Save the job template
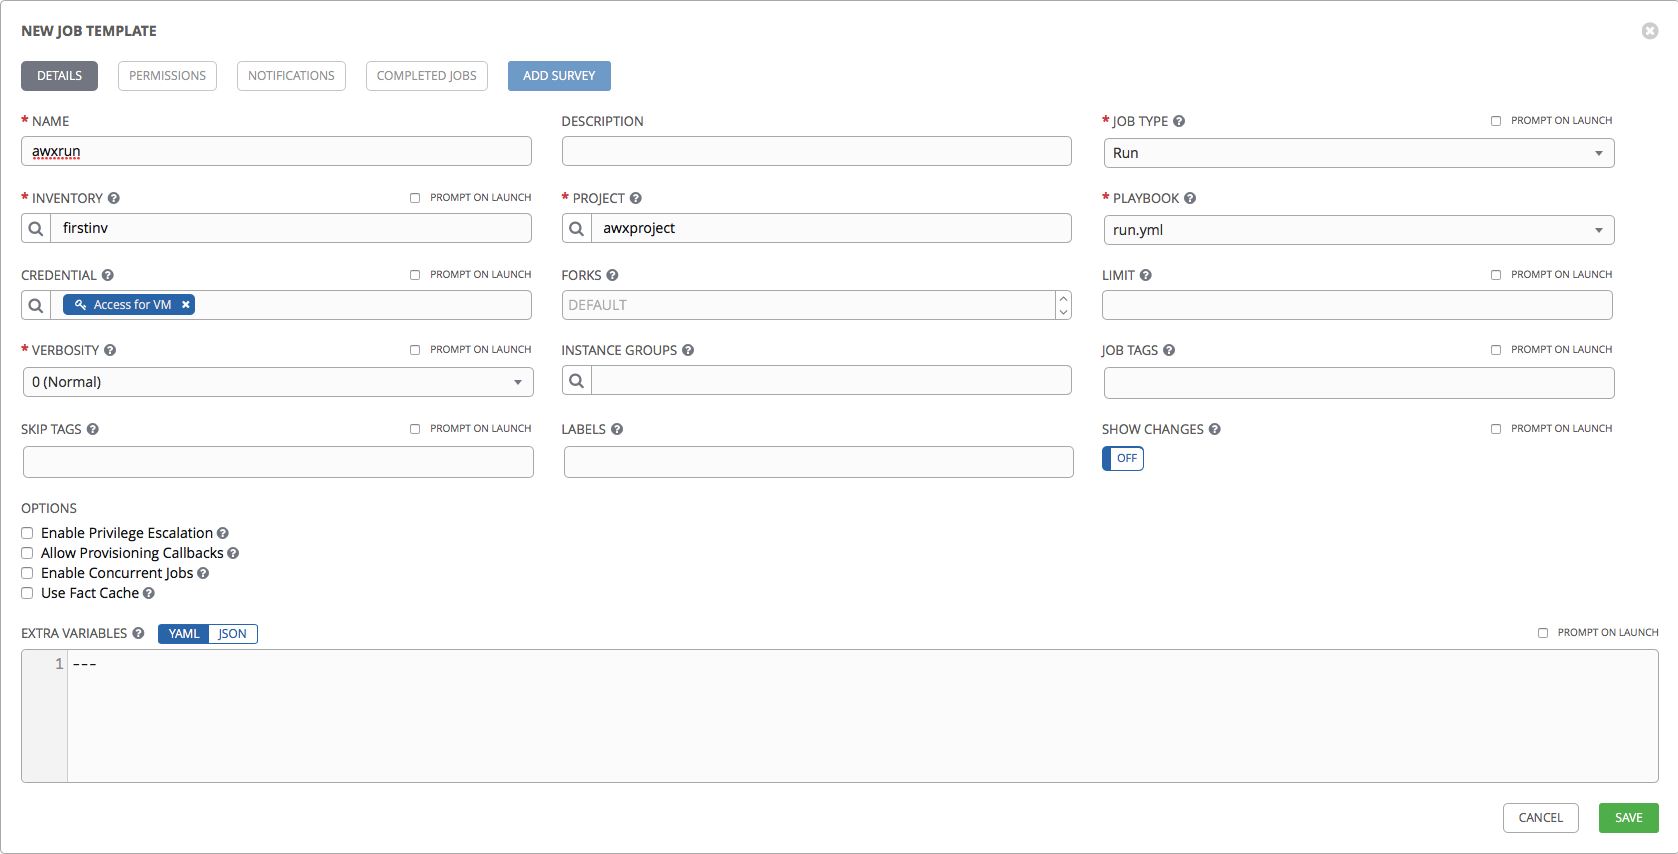This screenshot has height=854, width=1678. [x=1628, y=818]
